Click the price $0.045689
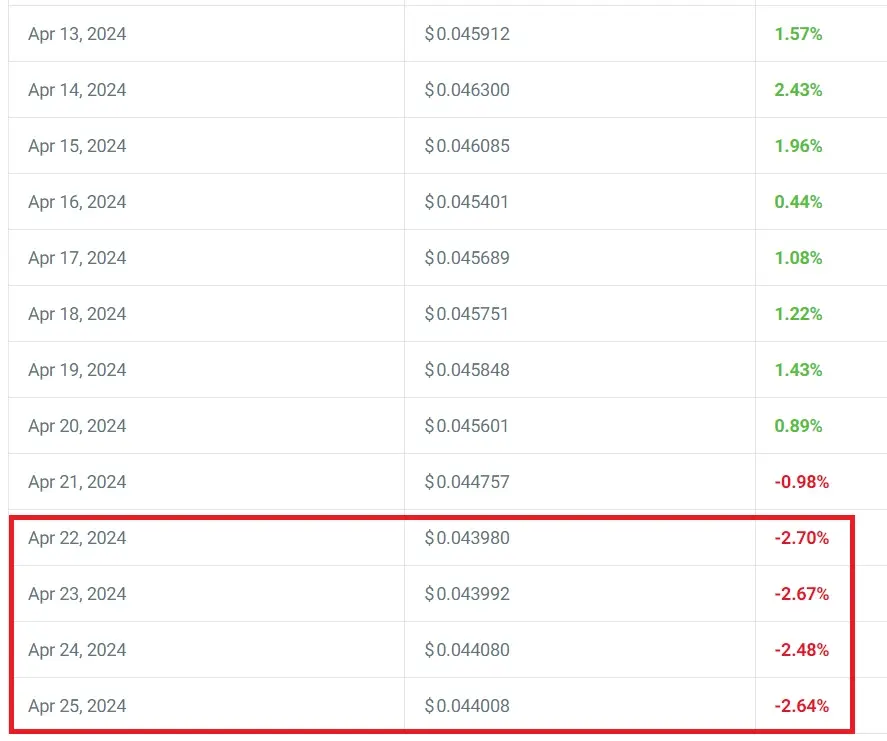Viewport: 887px width, 741px height. click(467, 258)
